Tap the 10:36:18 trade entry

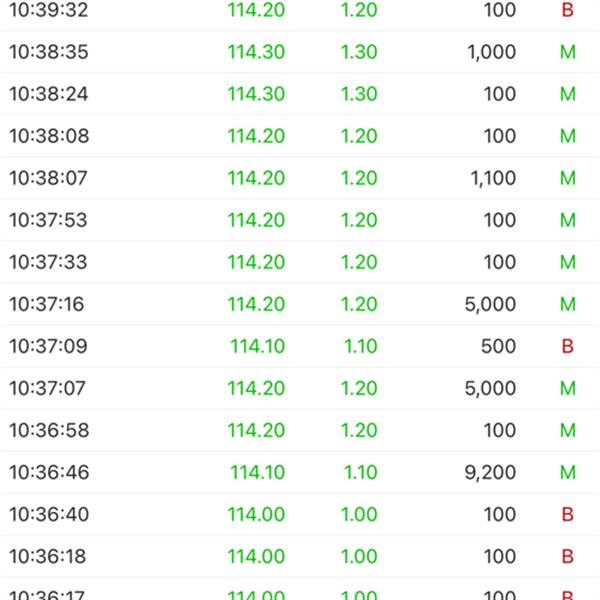point(300,557)
